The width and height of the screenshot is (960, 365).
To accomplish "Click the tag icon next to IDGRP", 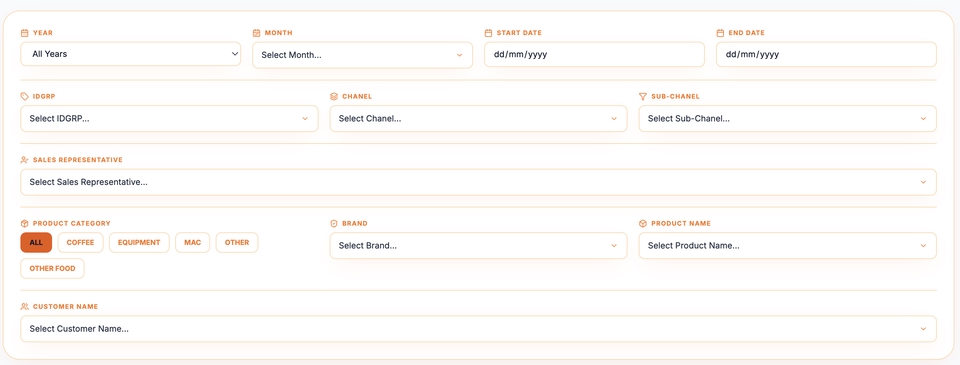I will click(24, 97).
